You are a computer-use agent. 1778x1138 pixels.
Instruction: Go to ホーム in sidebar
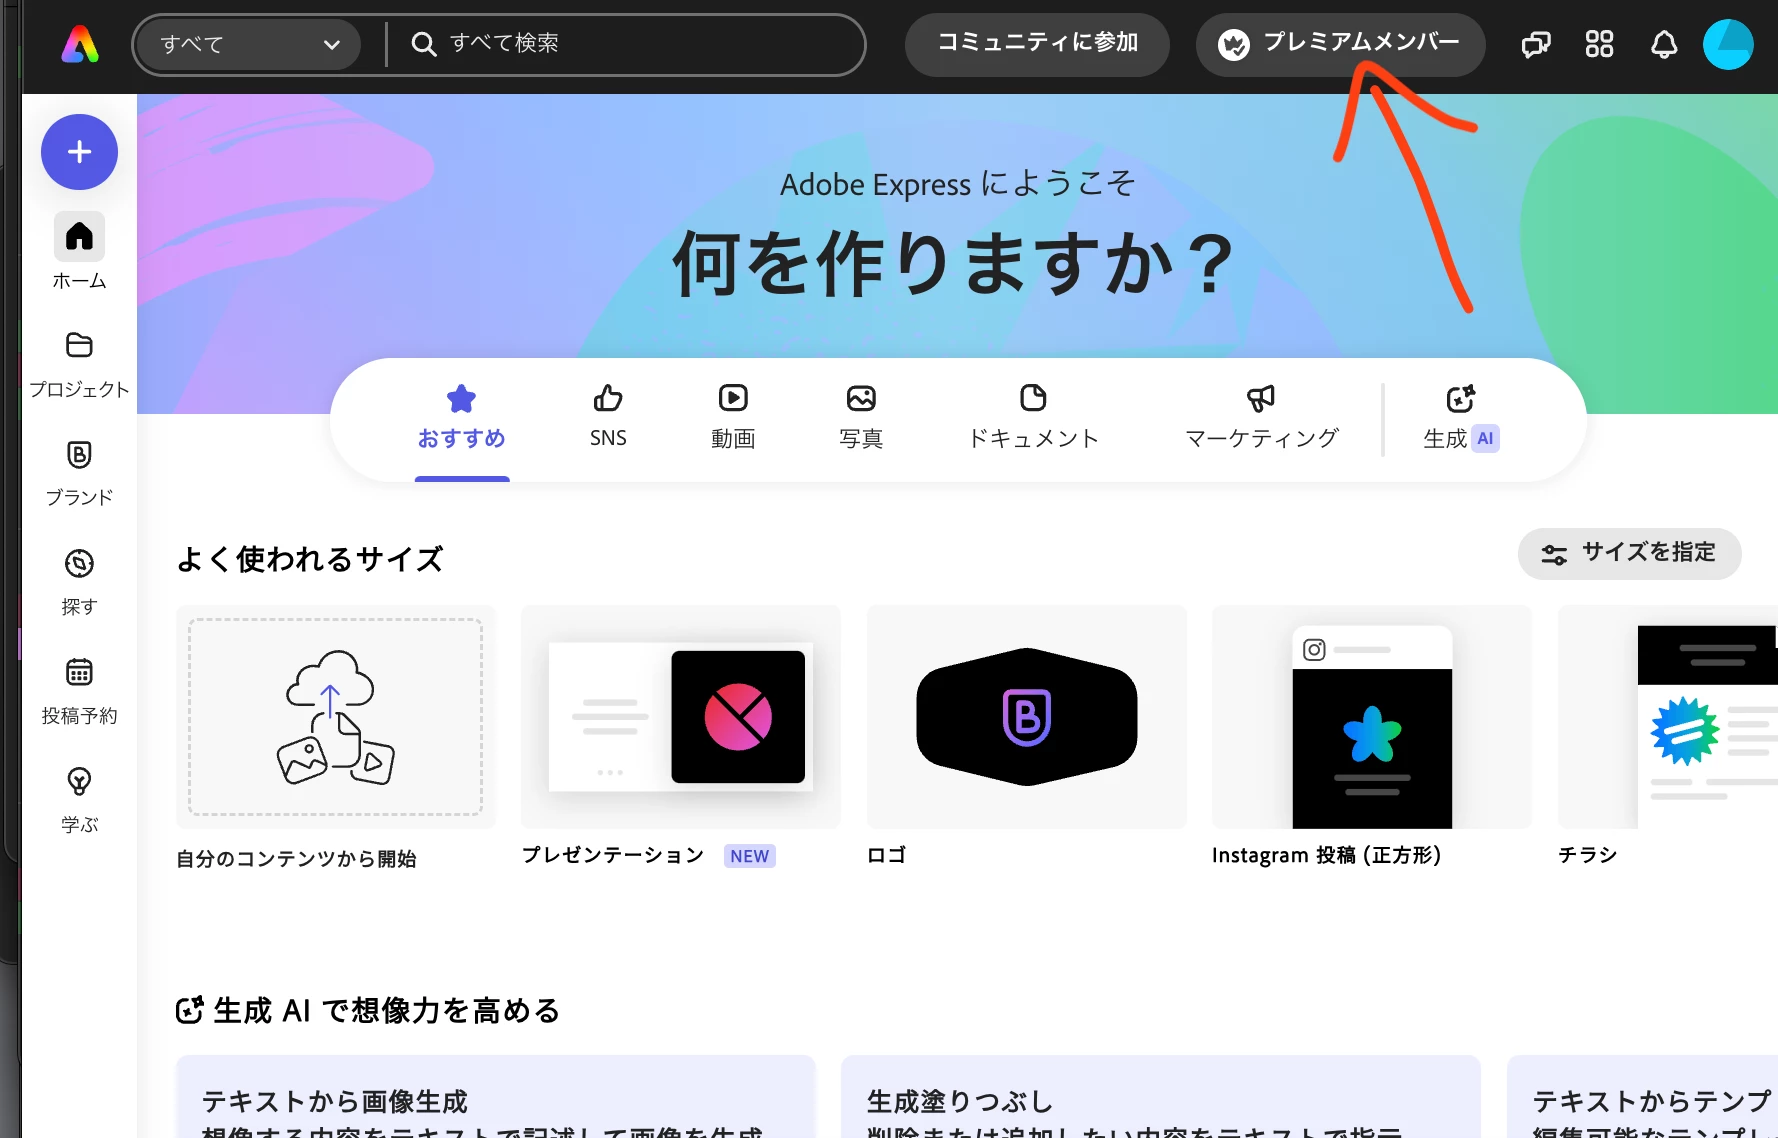click(x=79, y=253)
